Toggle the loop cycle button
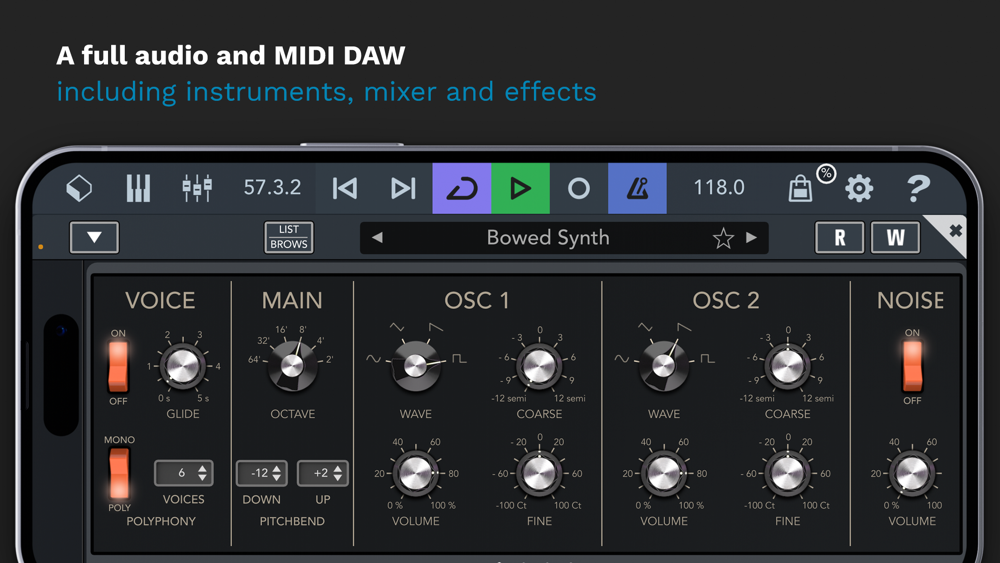The image size is (1000, 563). point(462,188)
